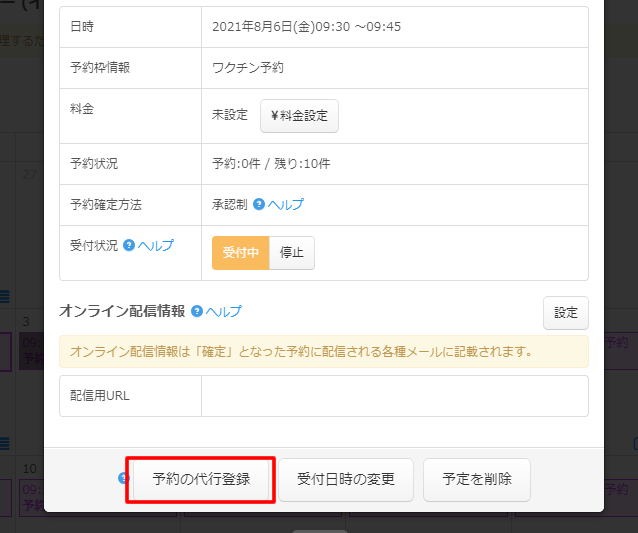Click help question icon beside 承認制
Image resolution: width=638 pixels, height=533 pixels.
[259, 204]
